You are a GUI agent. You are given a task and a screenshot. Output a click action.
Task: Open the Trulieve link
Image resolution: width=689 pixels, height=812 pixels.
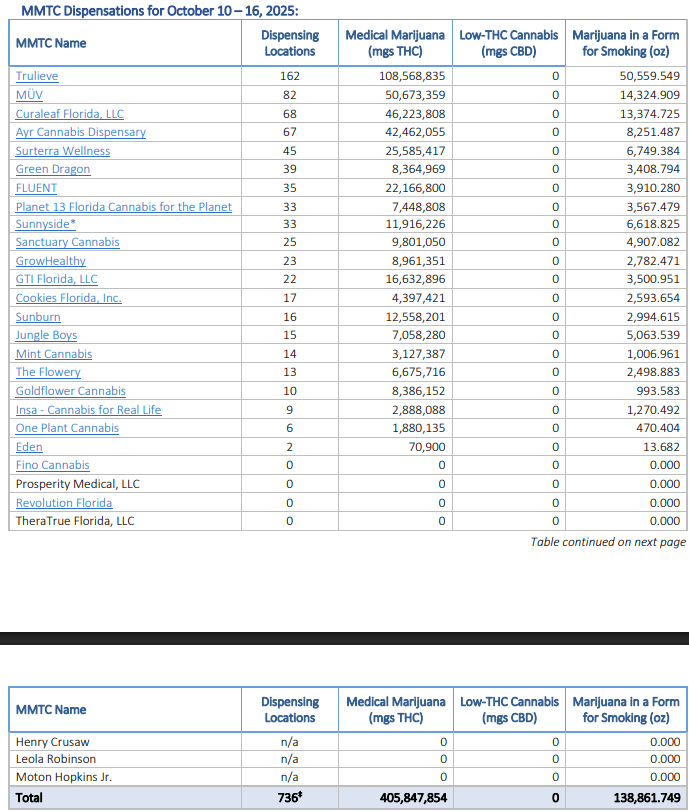[x=37, y=77]
